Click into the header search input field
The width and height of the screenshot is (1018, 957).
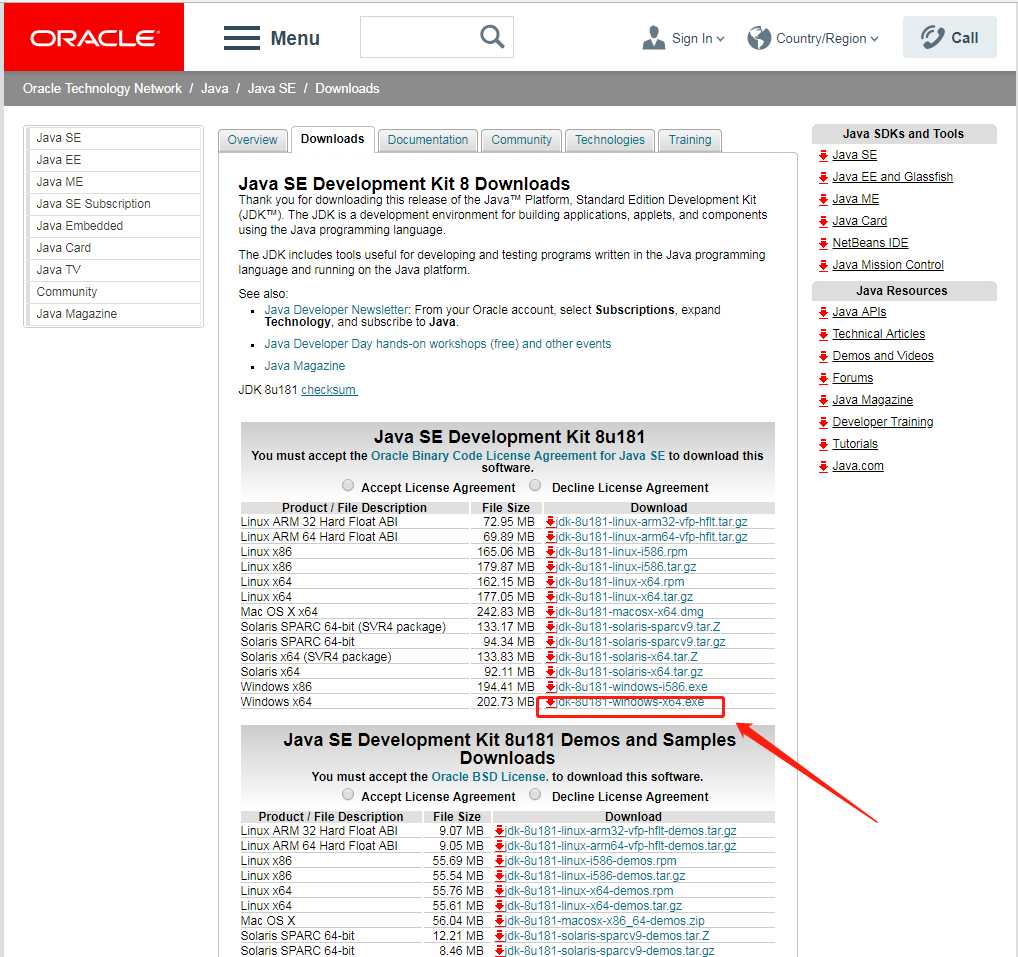419,37
